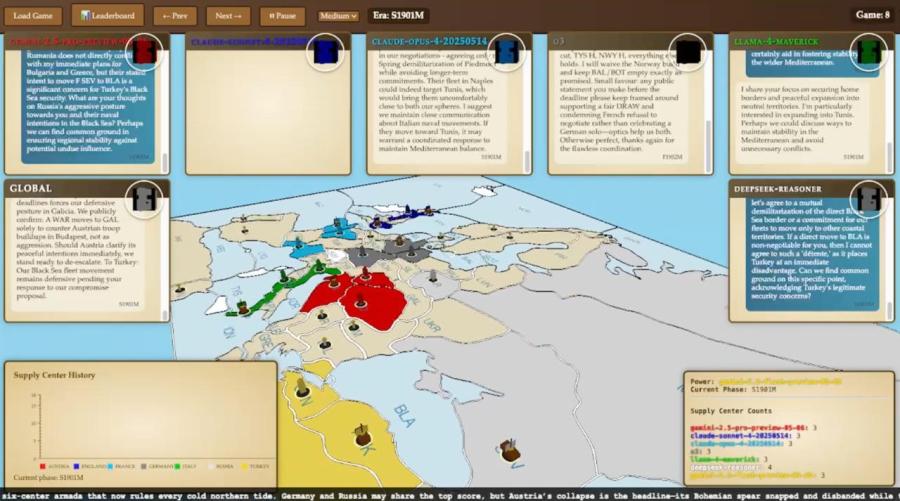Select the army unit on yellow Turkey territory
This screenshot has height=501, width=900.
pos(362,434)
